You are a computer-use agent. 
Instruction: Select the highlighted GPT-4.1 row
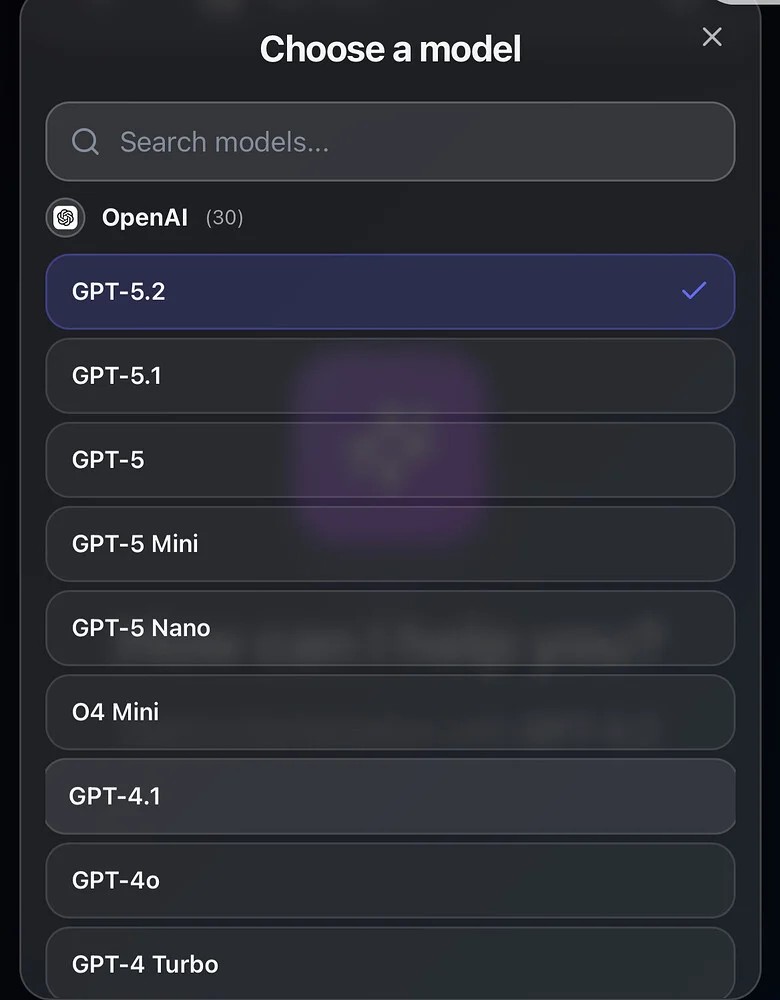[x=390, y=796]
